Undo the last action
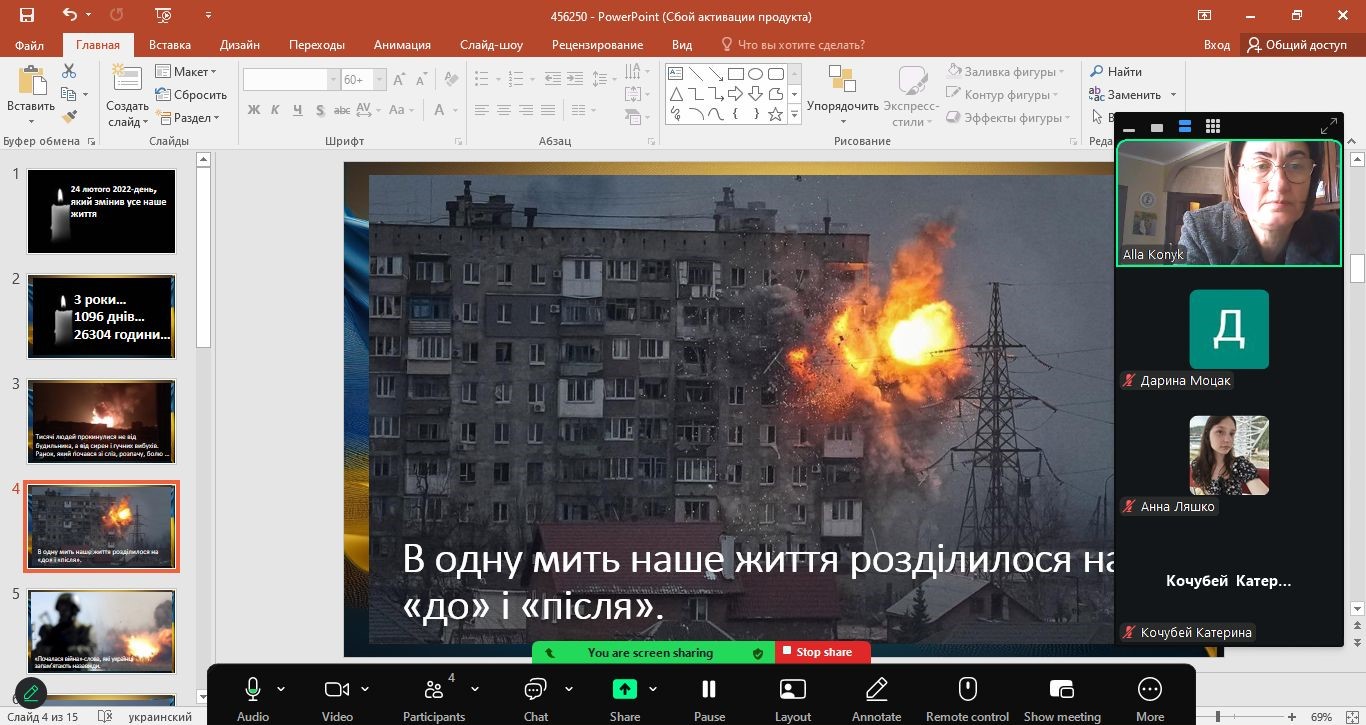Screen dimensions: 1366x725 [x=70, y=16]
